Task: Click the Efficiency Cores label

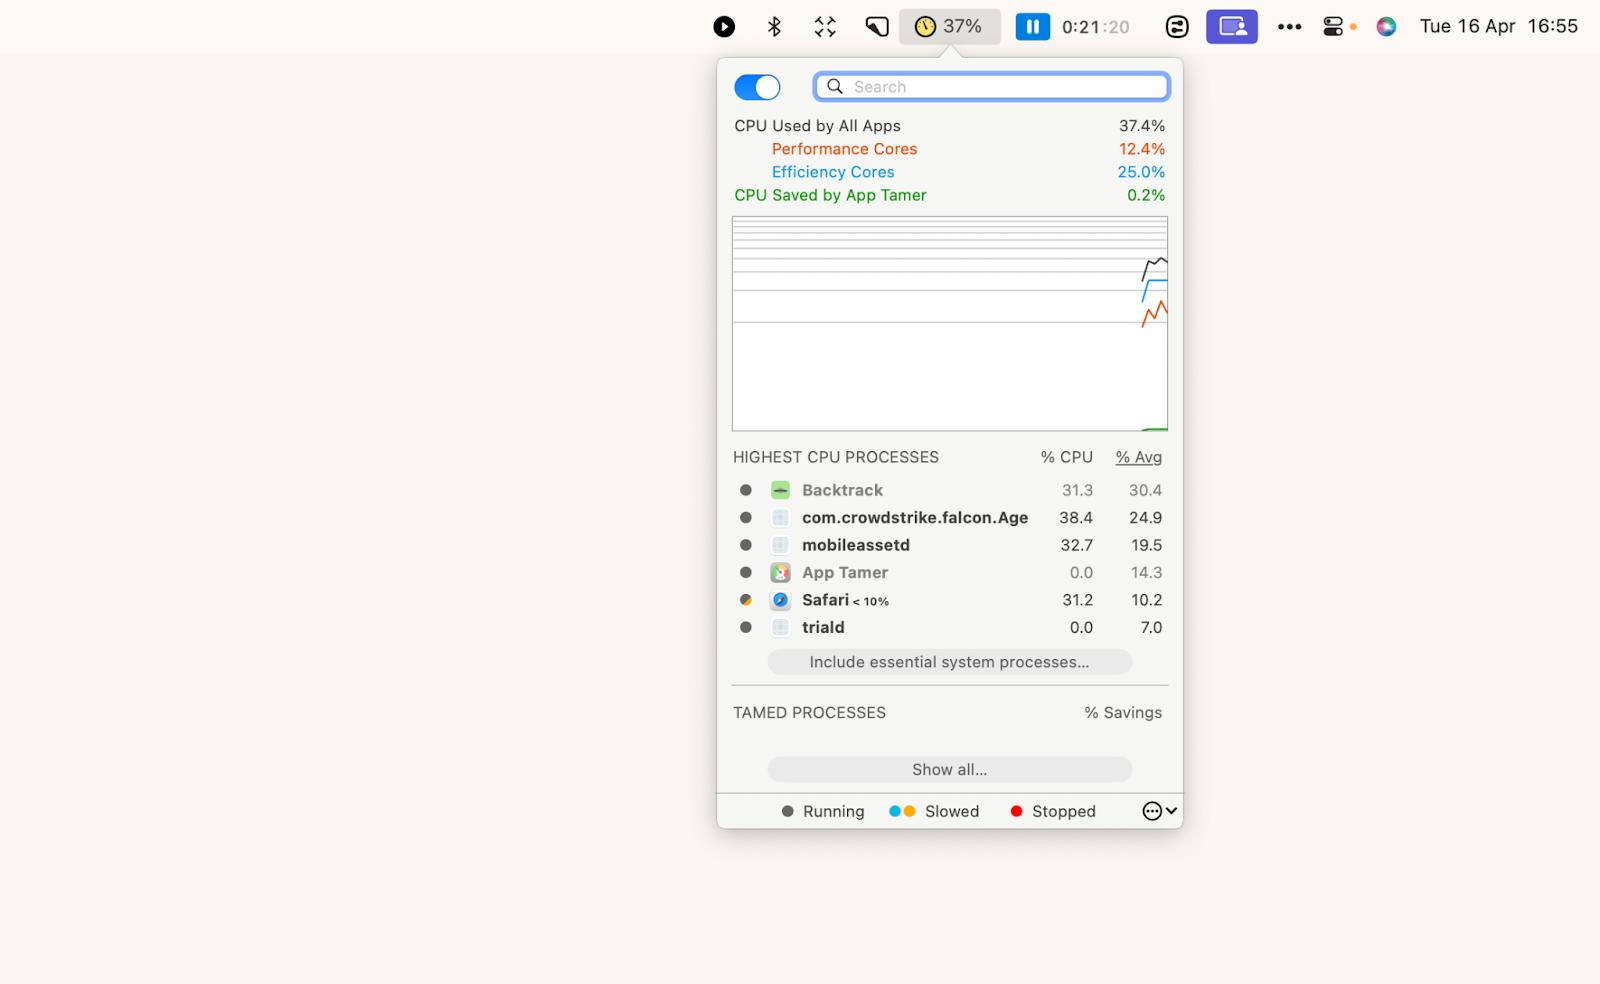Action: point(833,172)
